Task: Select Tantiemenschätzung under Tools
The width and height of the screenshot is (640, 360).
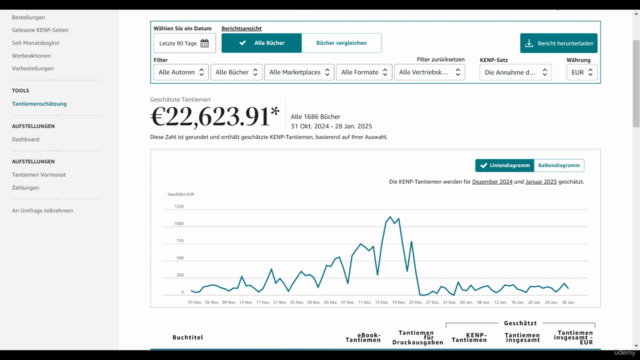Action: click(39, 104)
